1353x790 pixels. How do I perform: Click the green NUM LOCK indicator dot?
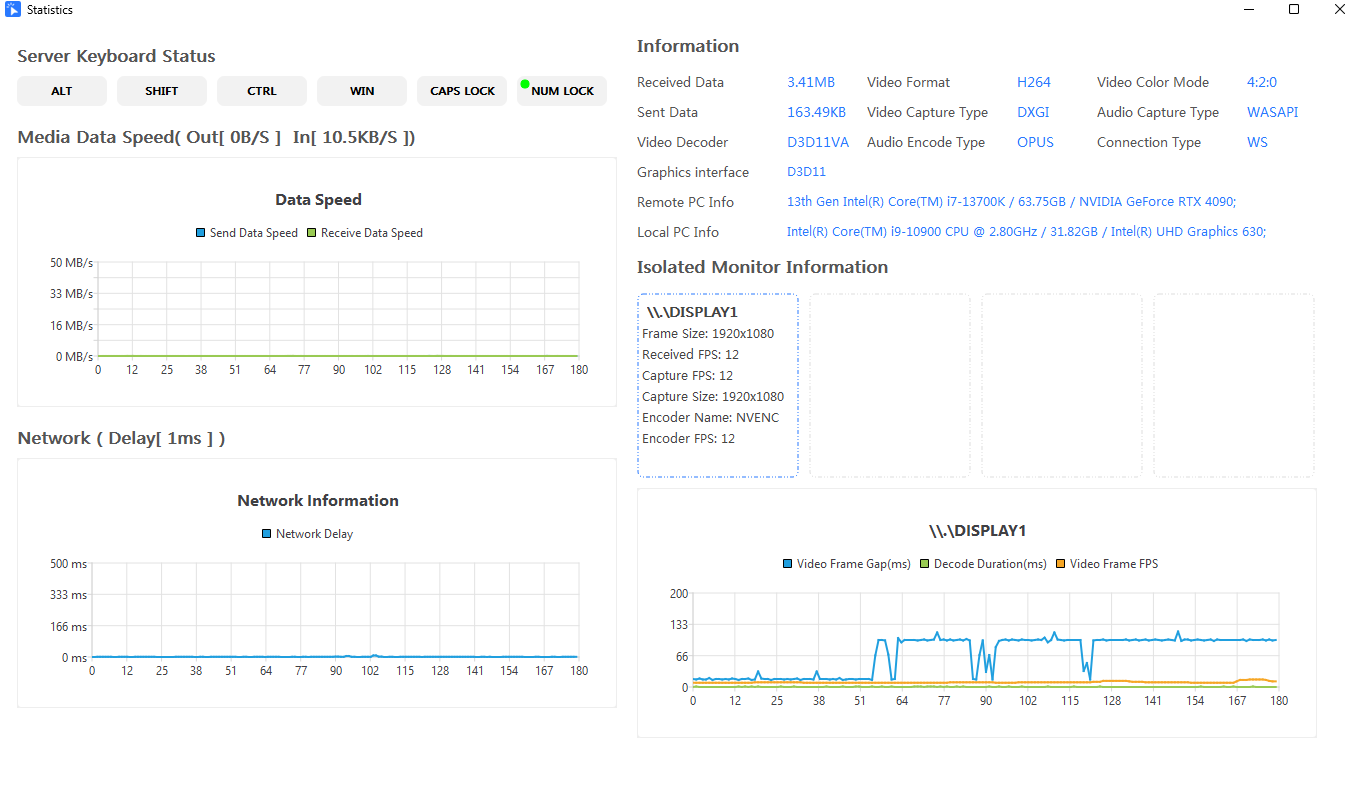(x=525, y=84)
